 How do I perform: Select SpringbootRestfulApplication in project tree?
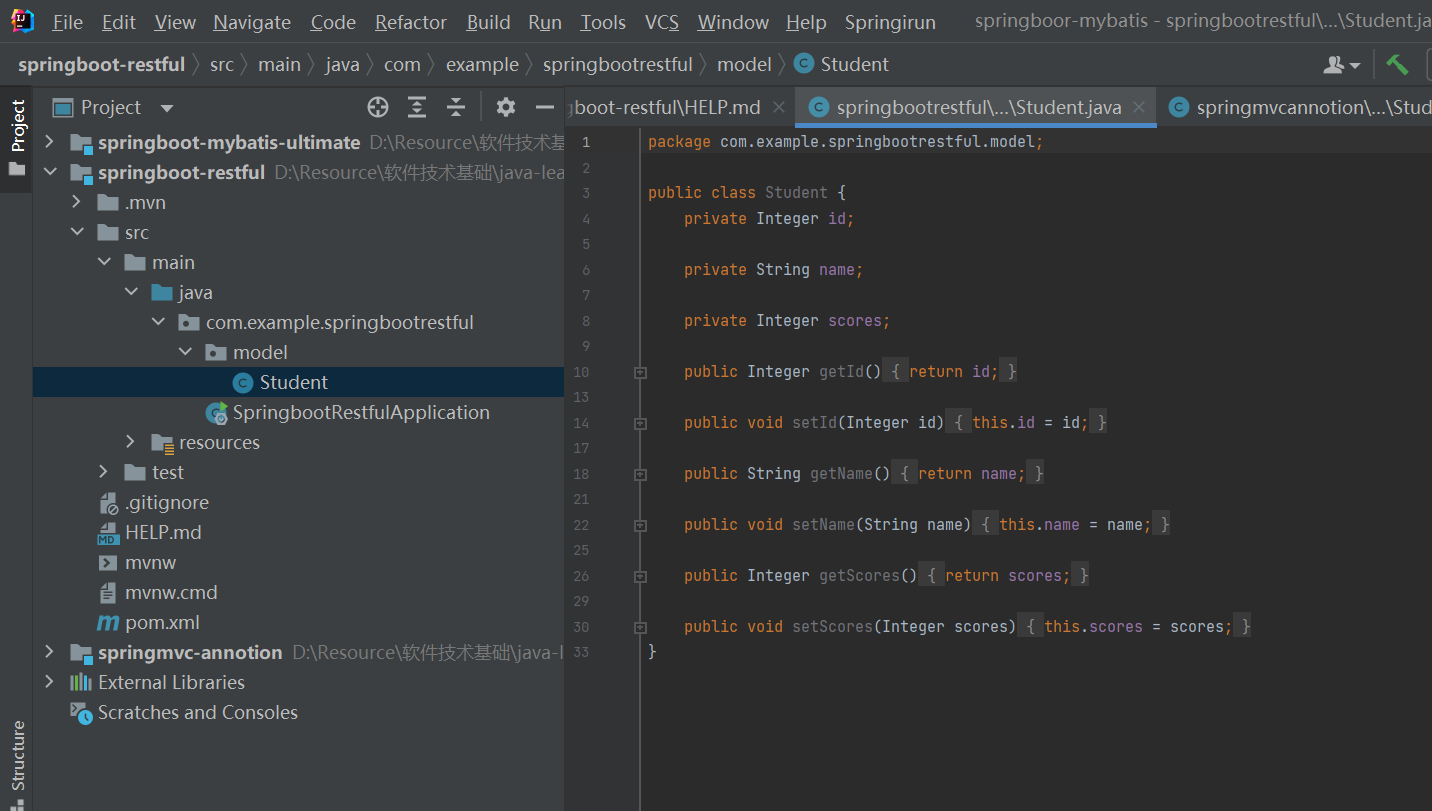click(x=361, y=413)
